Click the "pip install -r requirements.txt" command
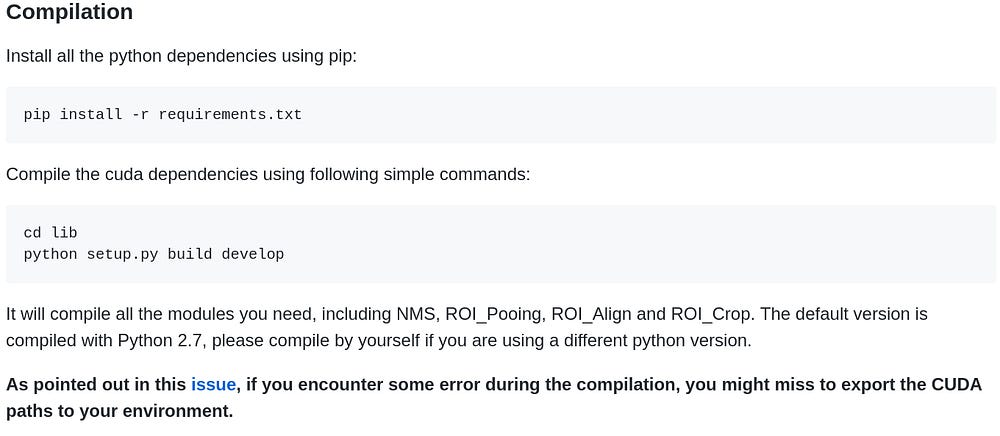The width and height of the screenshot is (1000, 436). coord(162,115)
